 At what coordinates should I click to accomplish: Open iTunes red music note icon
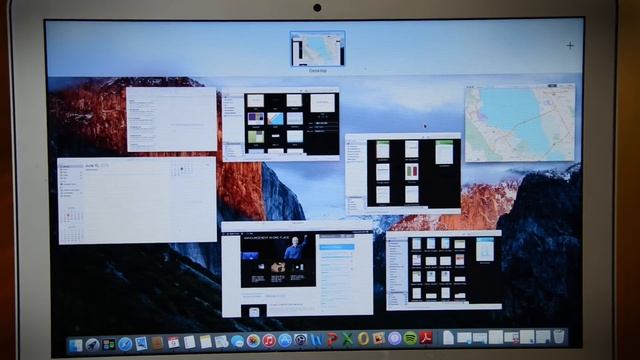[269, 340]
